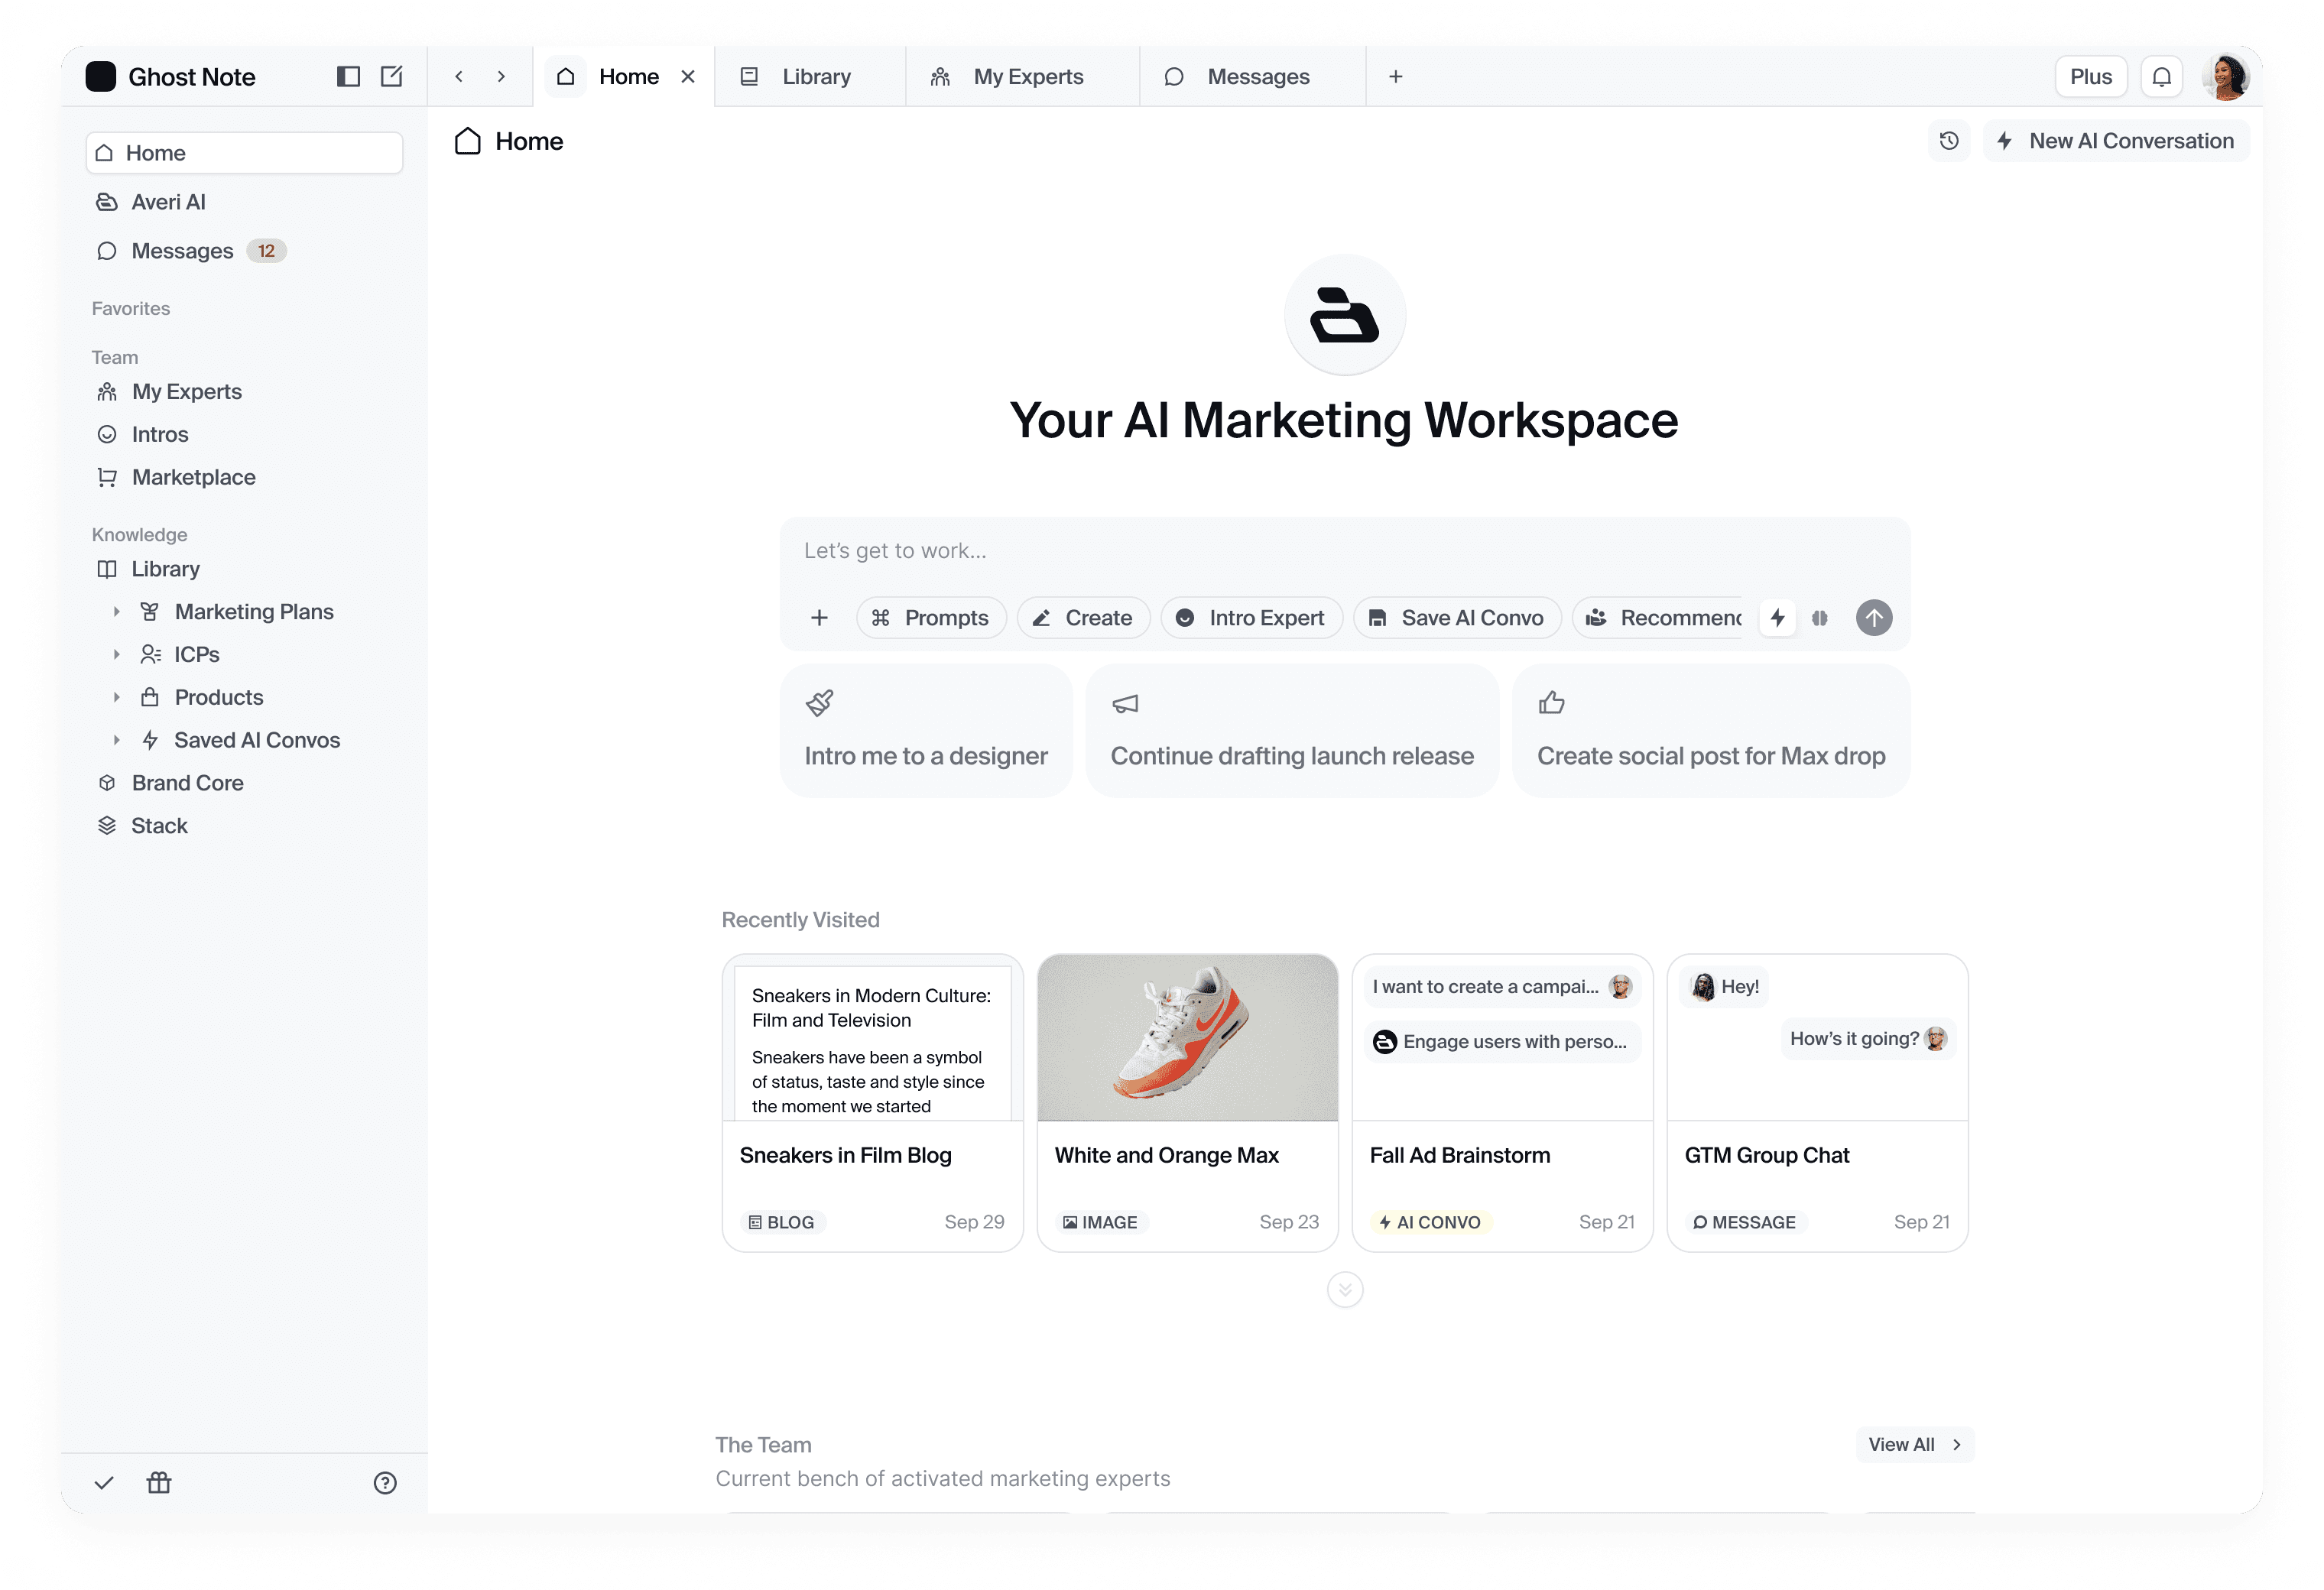The image size is (2324, 1590).
Task: Click the gift icon in sidebar footer
Action: click(159, 1482)
